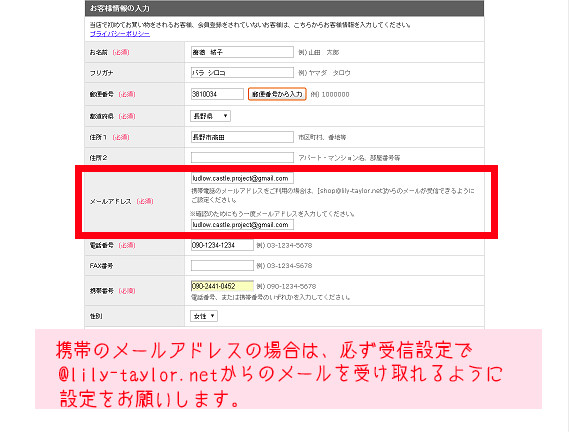Click the メールアドレス label

(x=110, y=201)
